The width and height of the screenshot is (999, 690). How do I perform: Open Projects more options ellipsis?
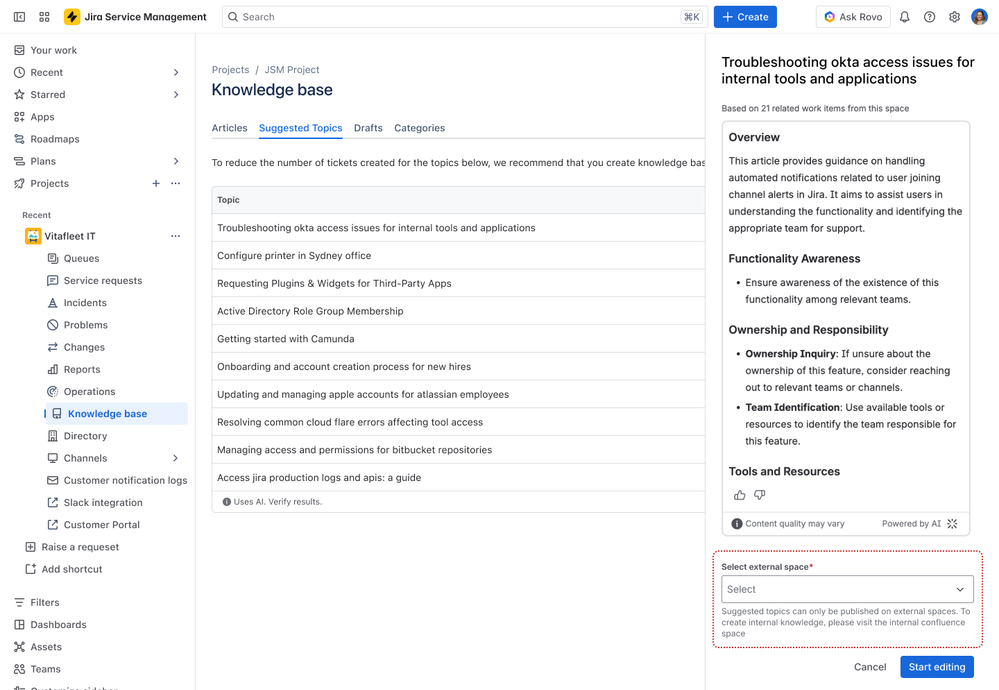(x=175, y=183)
